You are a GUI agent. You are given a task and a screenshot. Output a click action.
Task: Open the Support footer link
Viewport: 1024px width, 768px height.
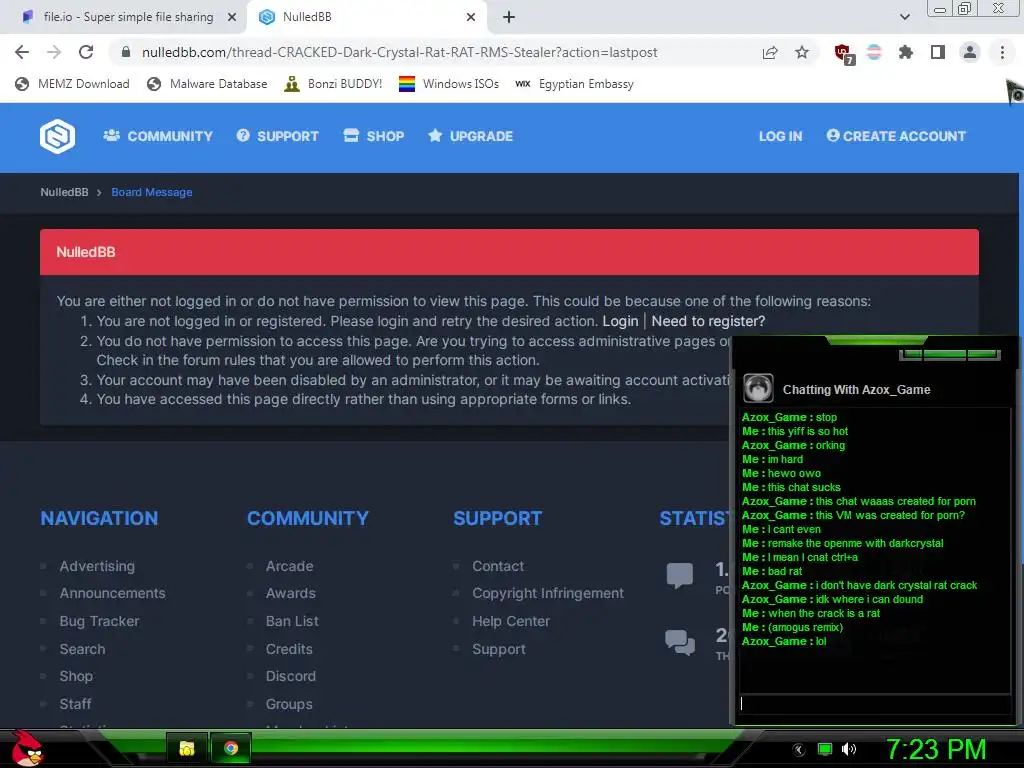(498, 649)
